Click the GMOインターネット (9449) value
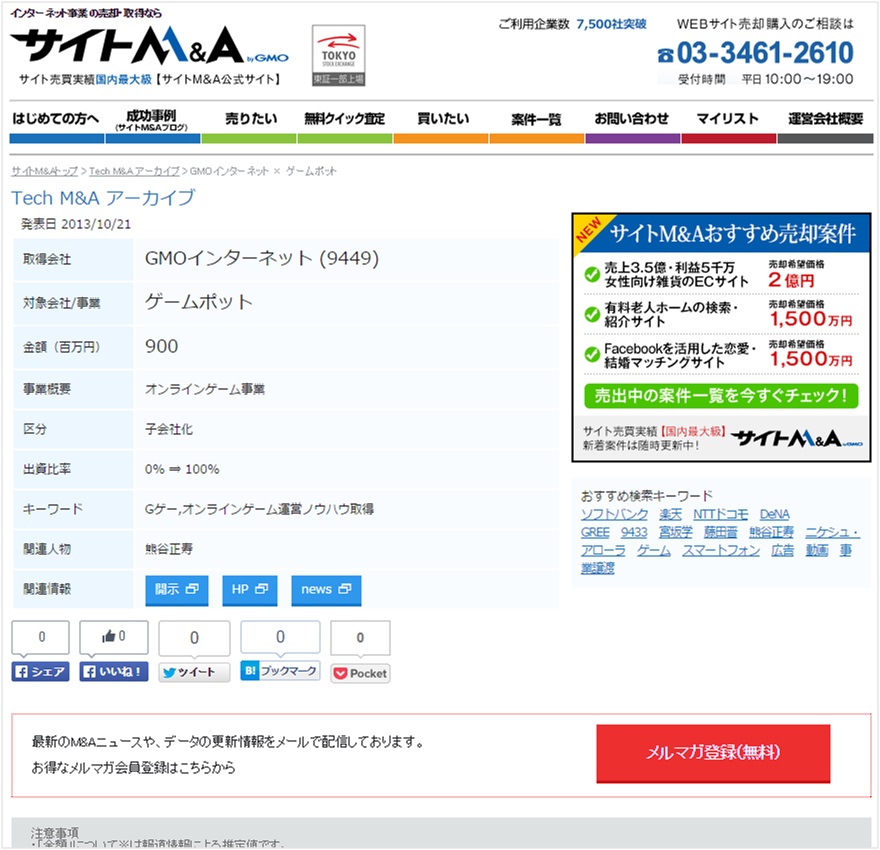Viewport: 880px width, 850px height. pyautogui.click(x=262, y=258)
